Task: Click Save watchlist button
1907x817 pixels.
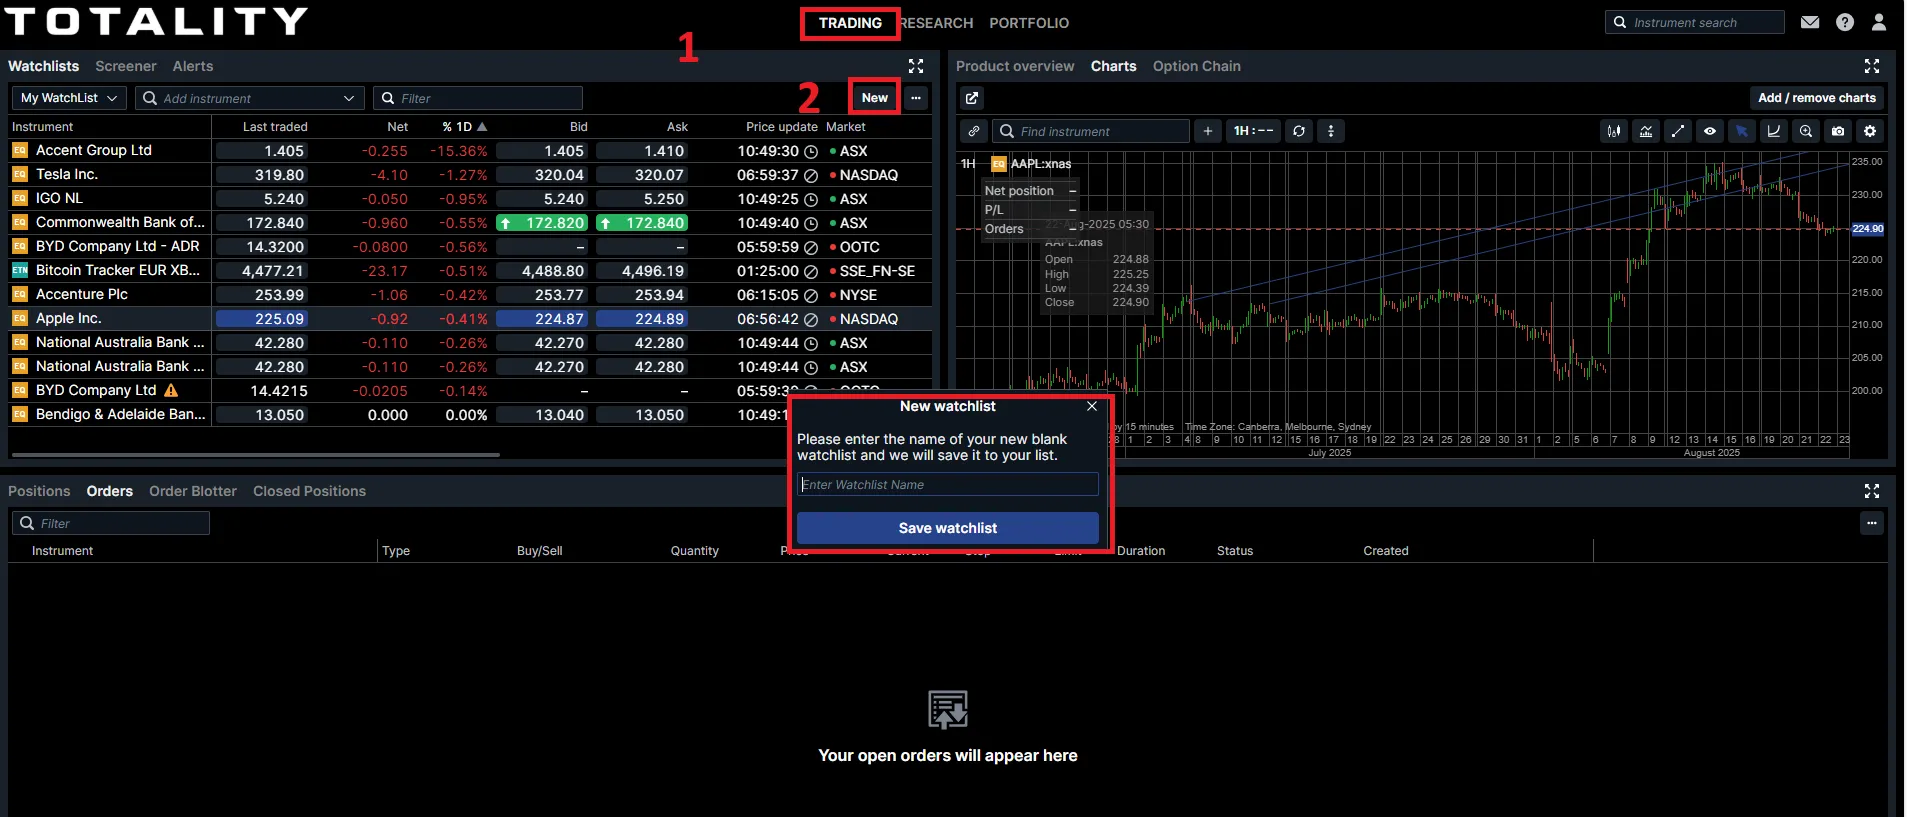Action: click(x=948, y=528)
